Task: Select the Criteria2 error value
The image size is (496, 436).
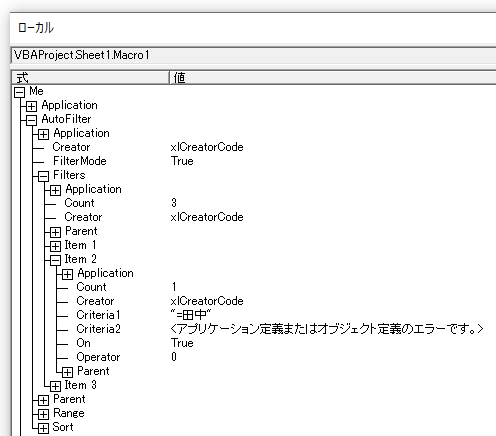Action: pos(327,329)
